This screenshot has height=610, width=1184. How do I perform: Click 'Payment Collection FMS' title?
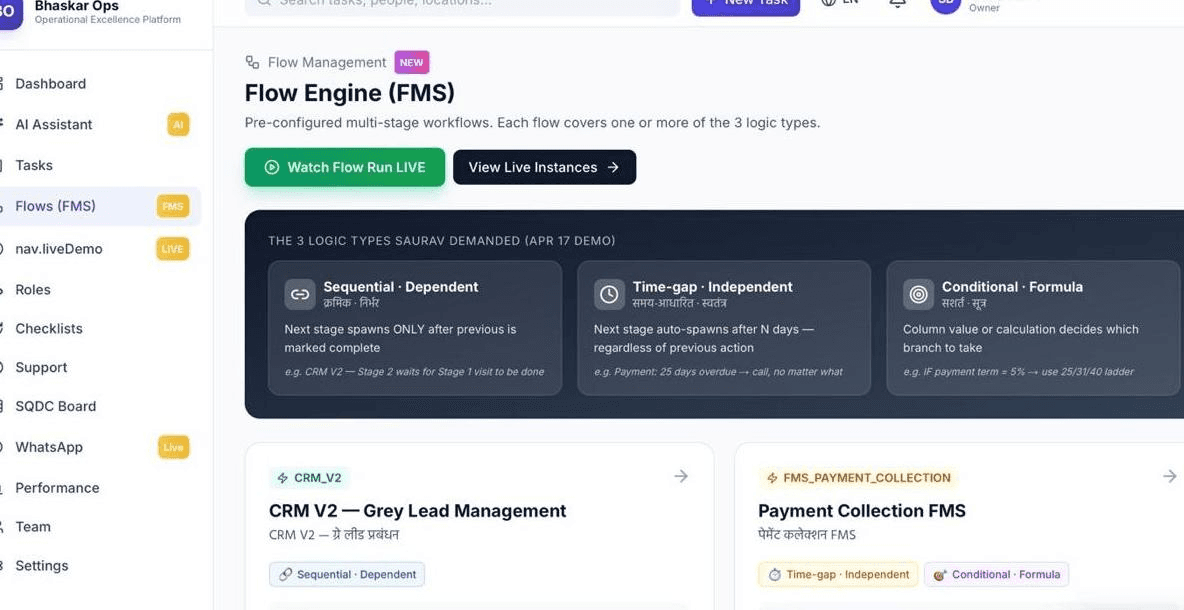click(x=862, y=511)
